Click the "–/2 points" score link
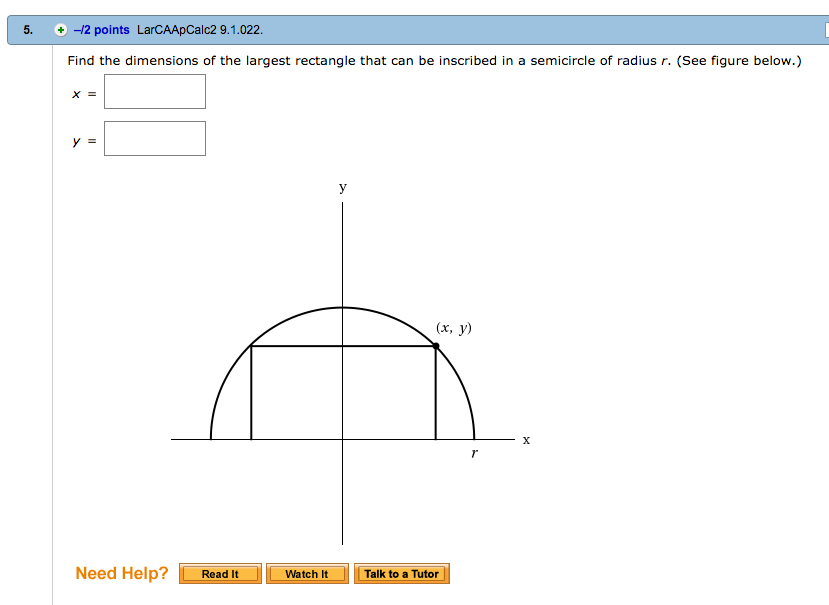This screenshot has width=829, height=605. click(101, 30)
